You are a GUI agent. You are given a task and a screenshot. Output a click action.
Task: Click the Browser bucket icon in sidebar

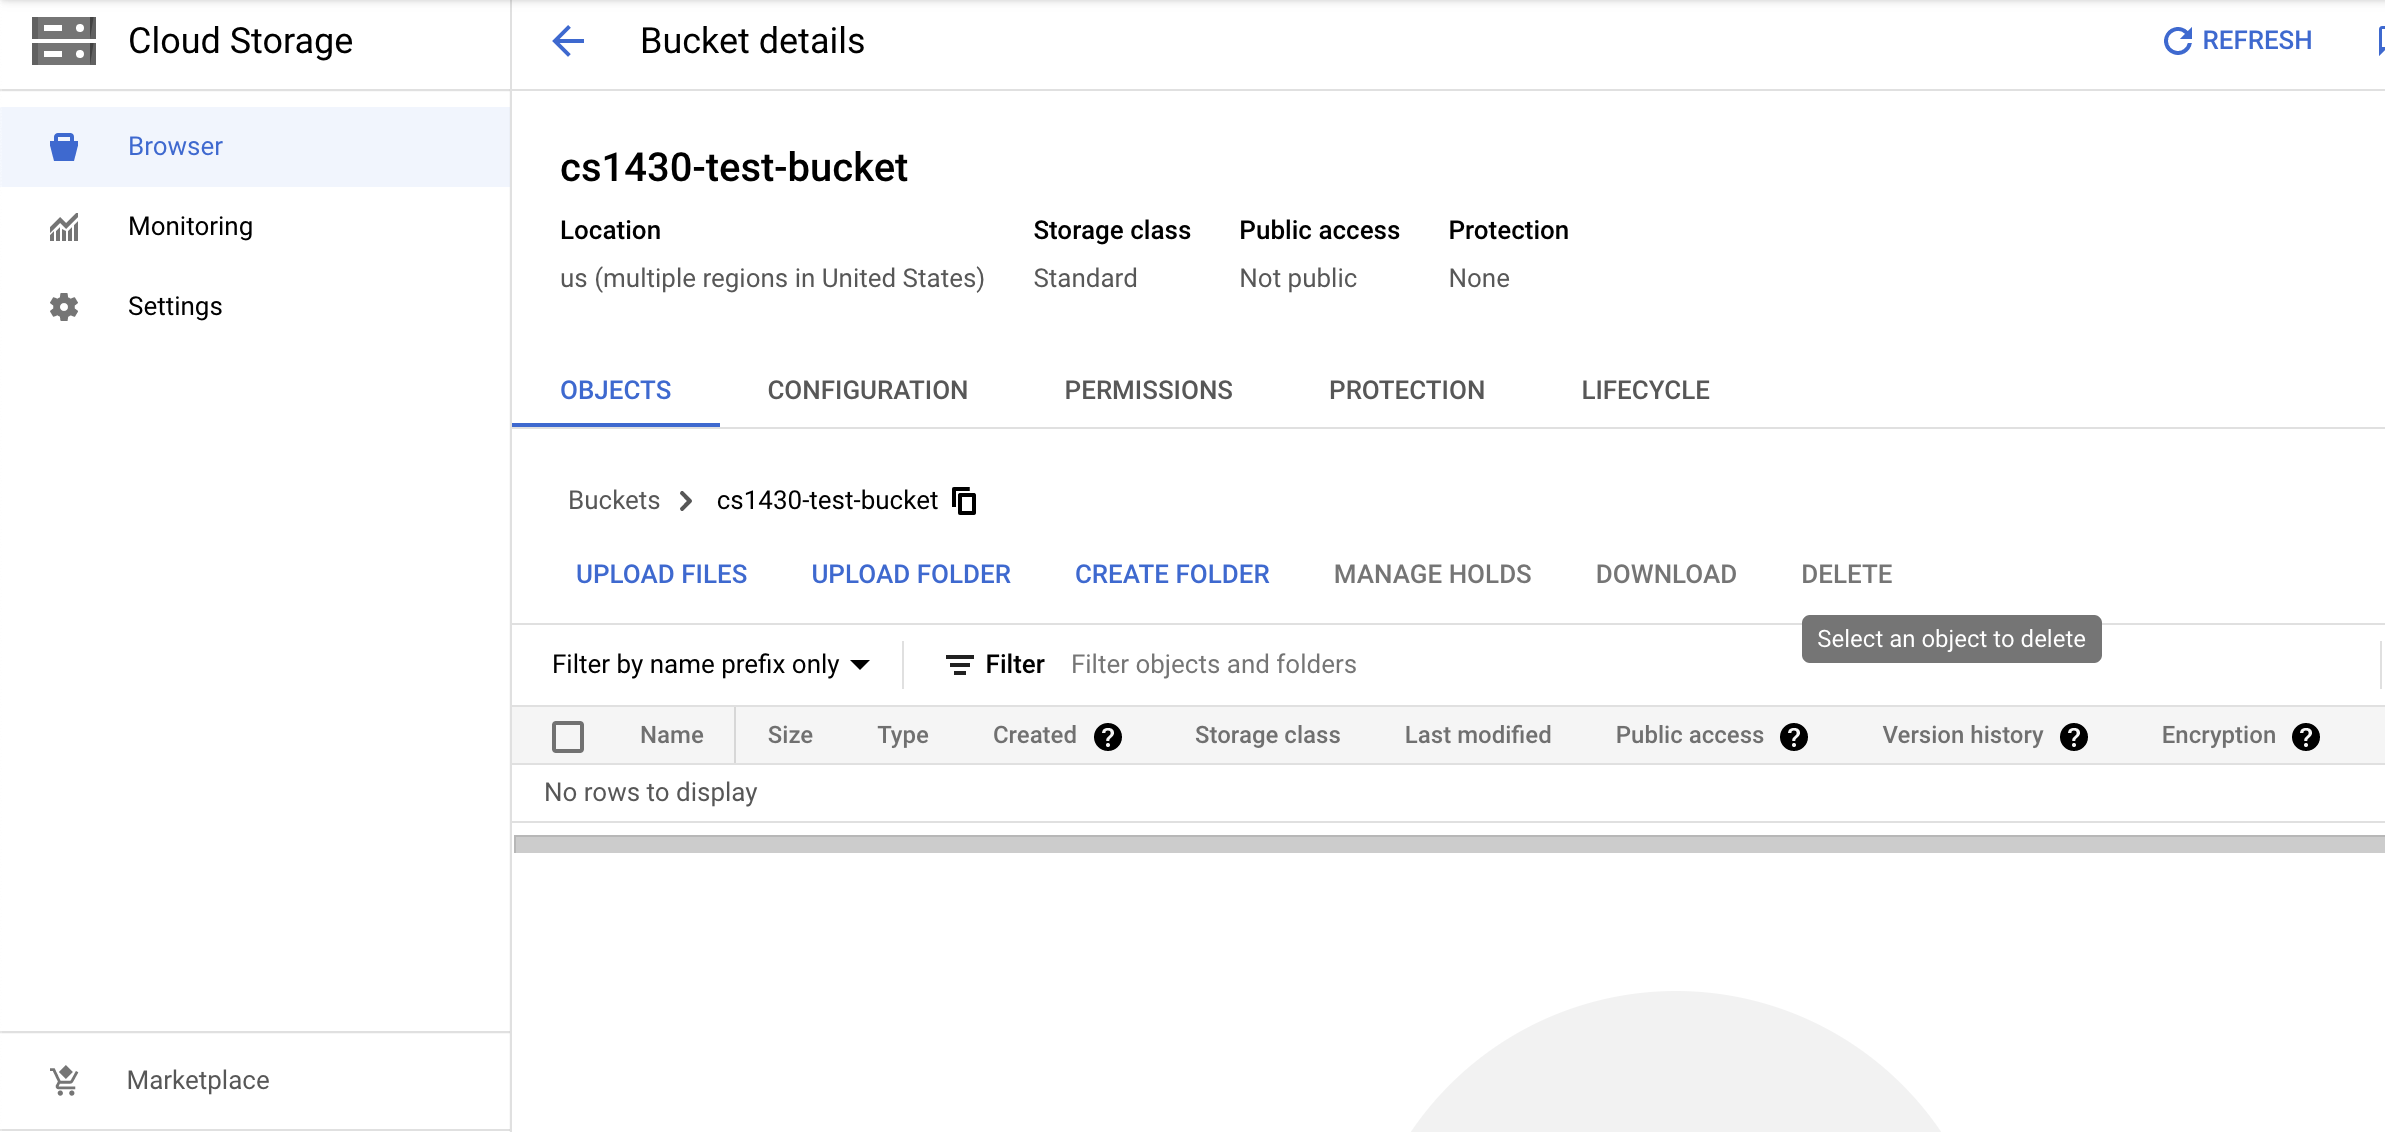64,147
